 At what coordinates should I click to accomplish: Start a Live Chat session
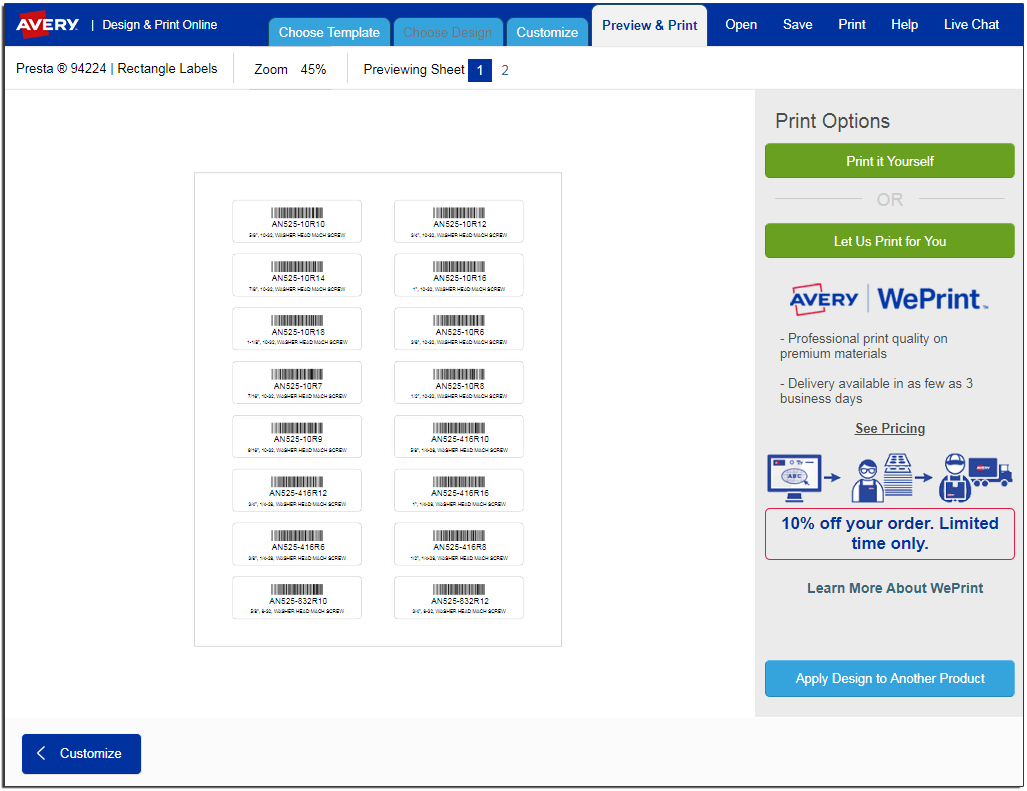coord(971,25)
